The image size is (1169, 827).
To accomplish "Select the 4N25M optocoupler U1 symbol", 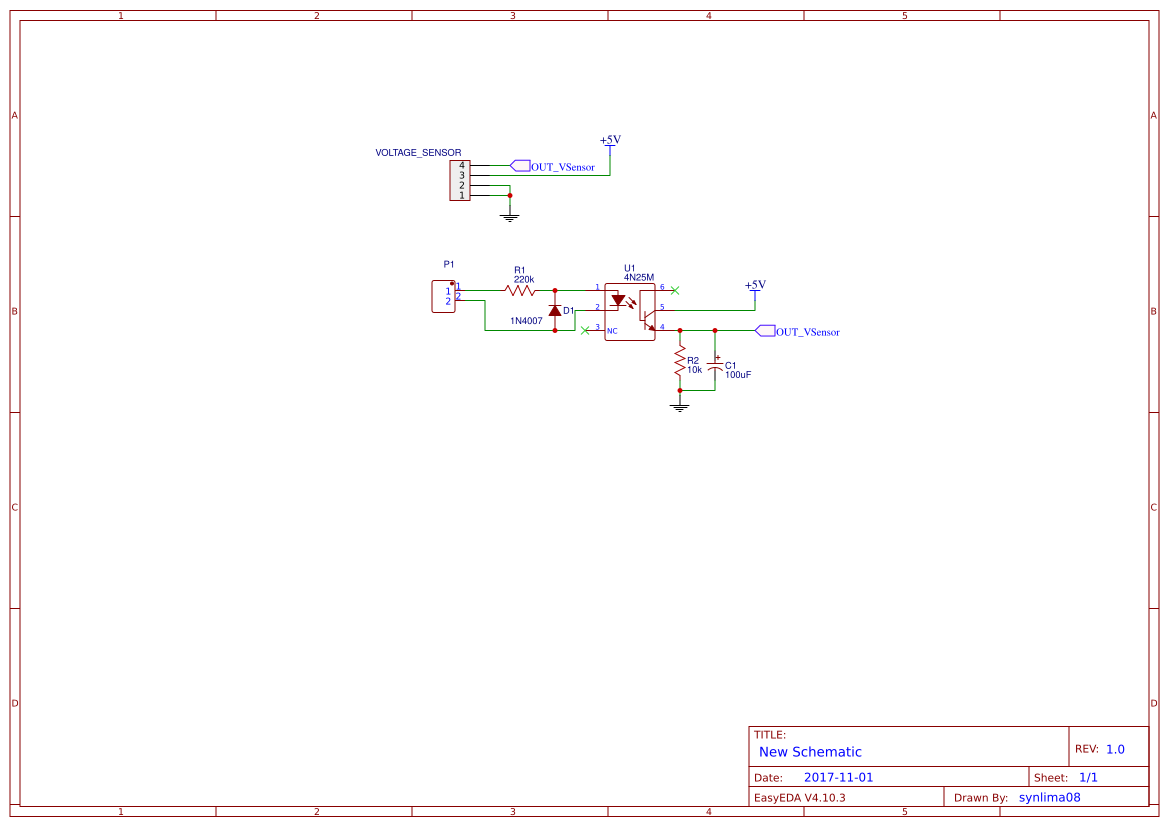I will pyautogui.click(x=630, y=312).
